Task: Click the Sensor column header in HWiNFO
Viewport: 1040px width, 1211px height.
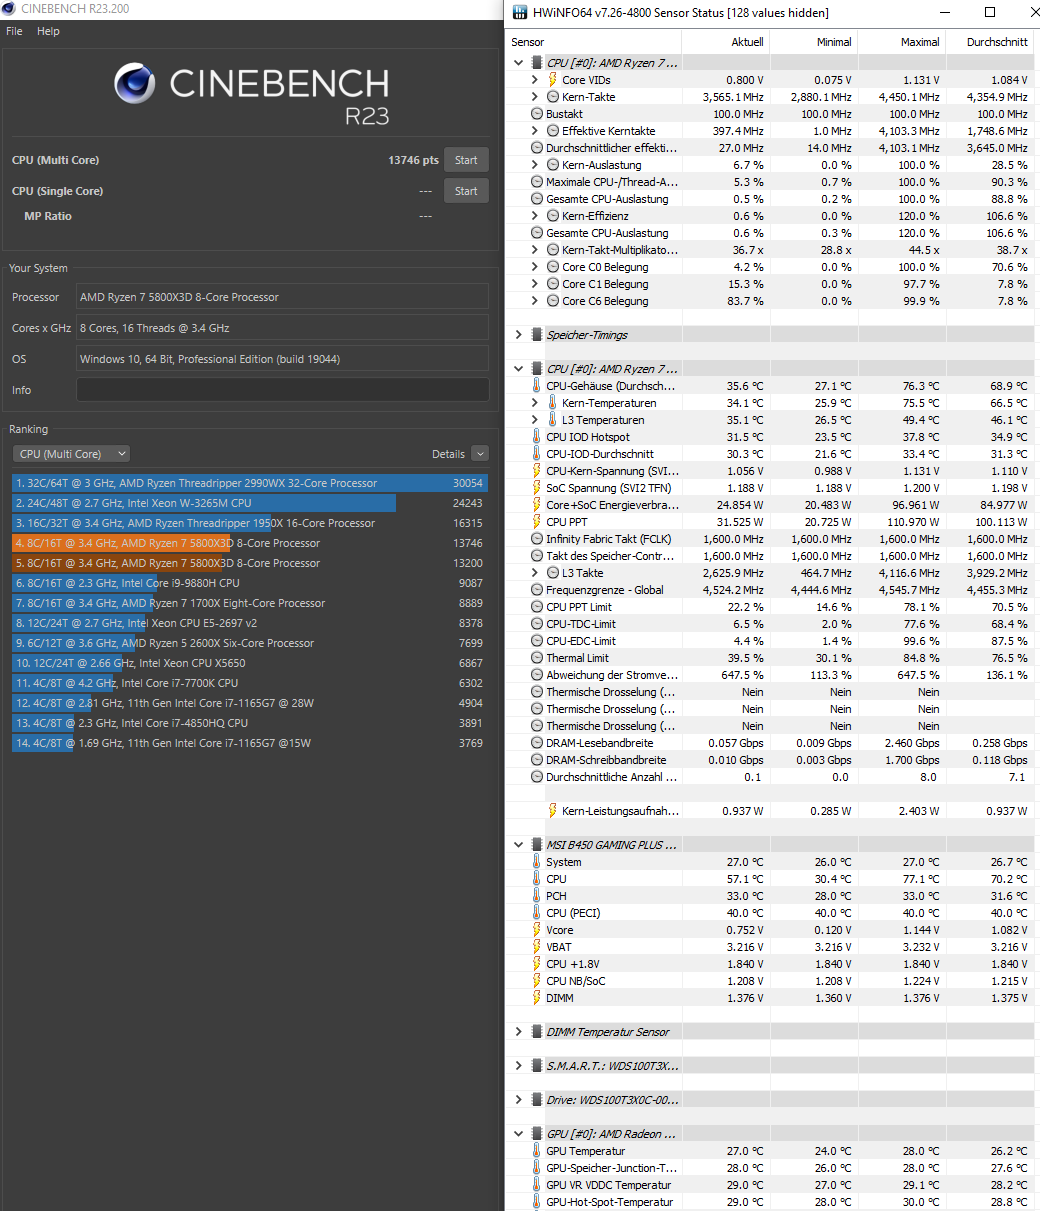Action: [594, 42]
